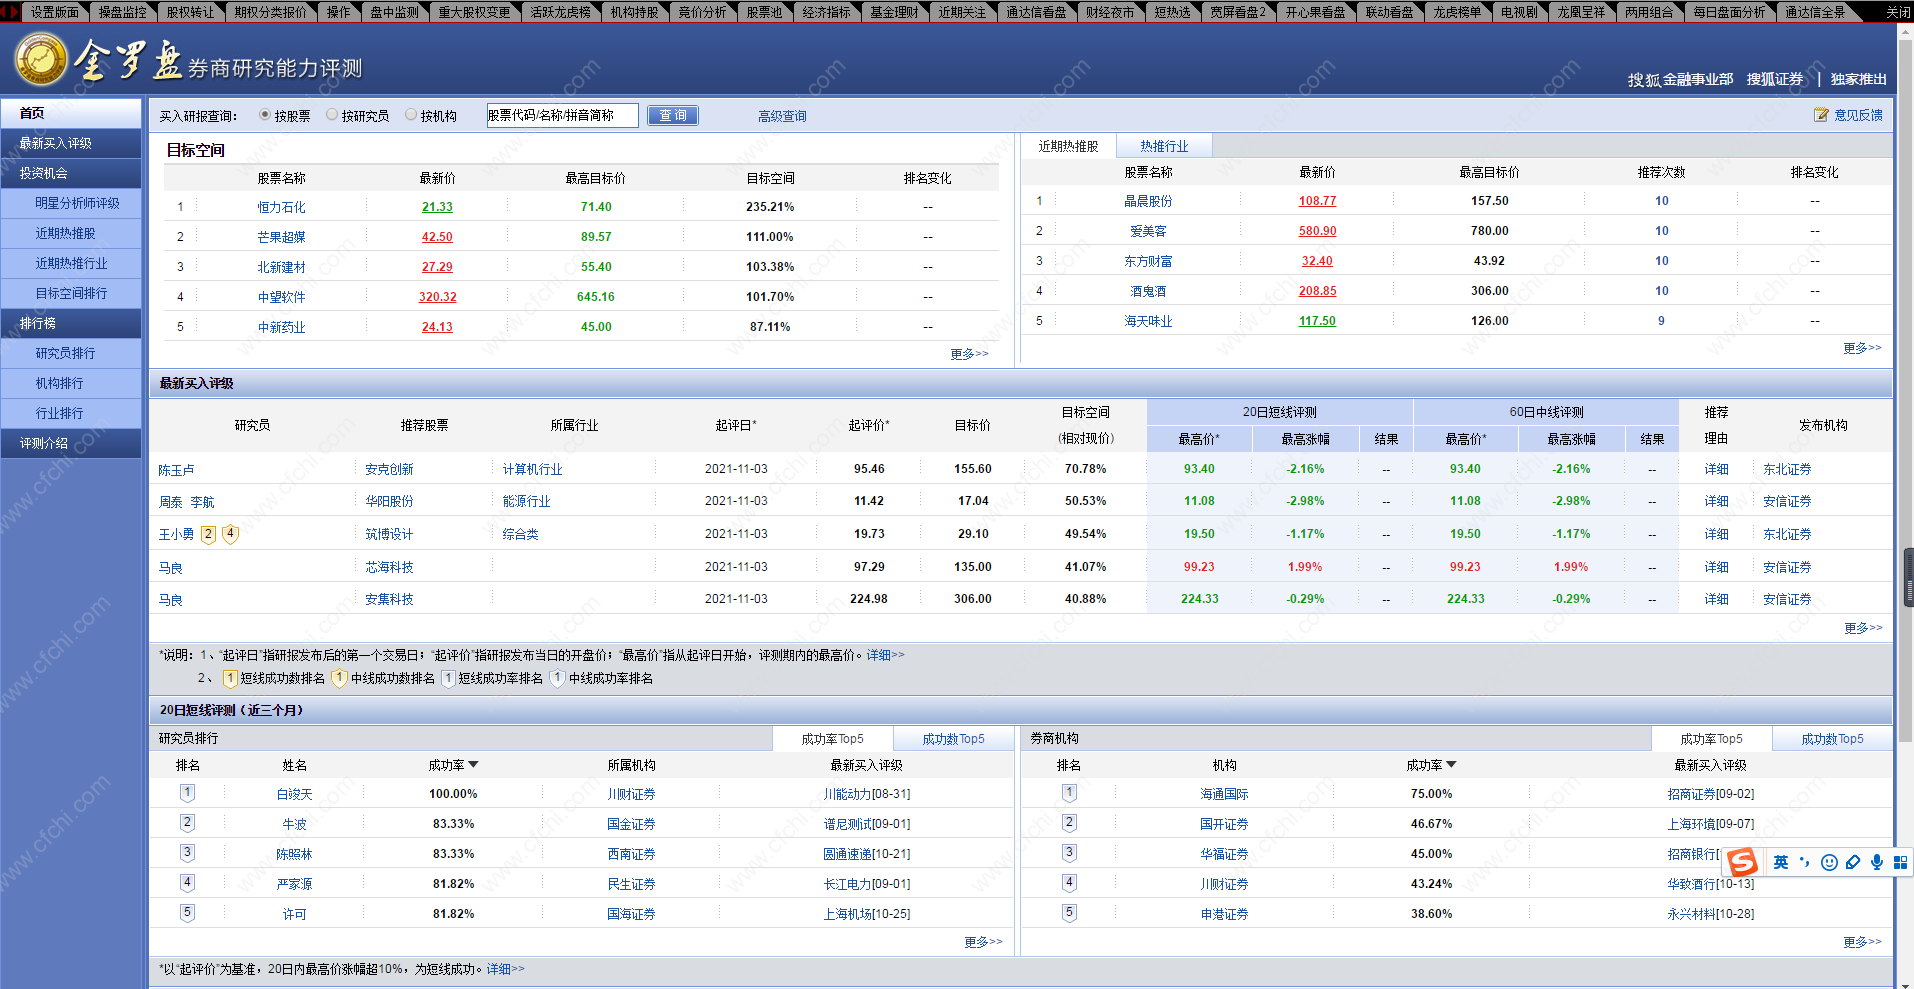This screenshot has height=989, width=1914.
Task: Open stock link 恒力石化
Action: pos(281,207)
